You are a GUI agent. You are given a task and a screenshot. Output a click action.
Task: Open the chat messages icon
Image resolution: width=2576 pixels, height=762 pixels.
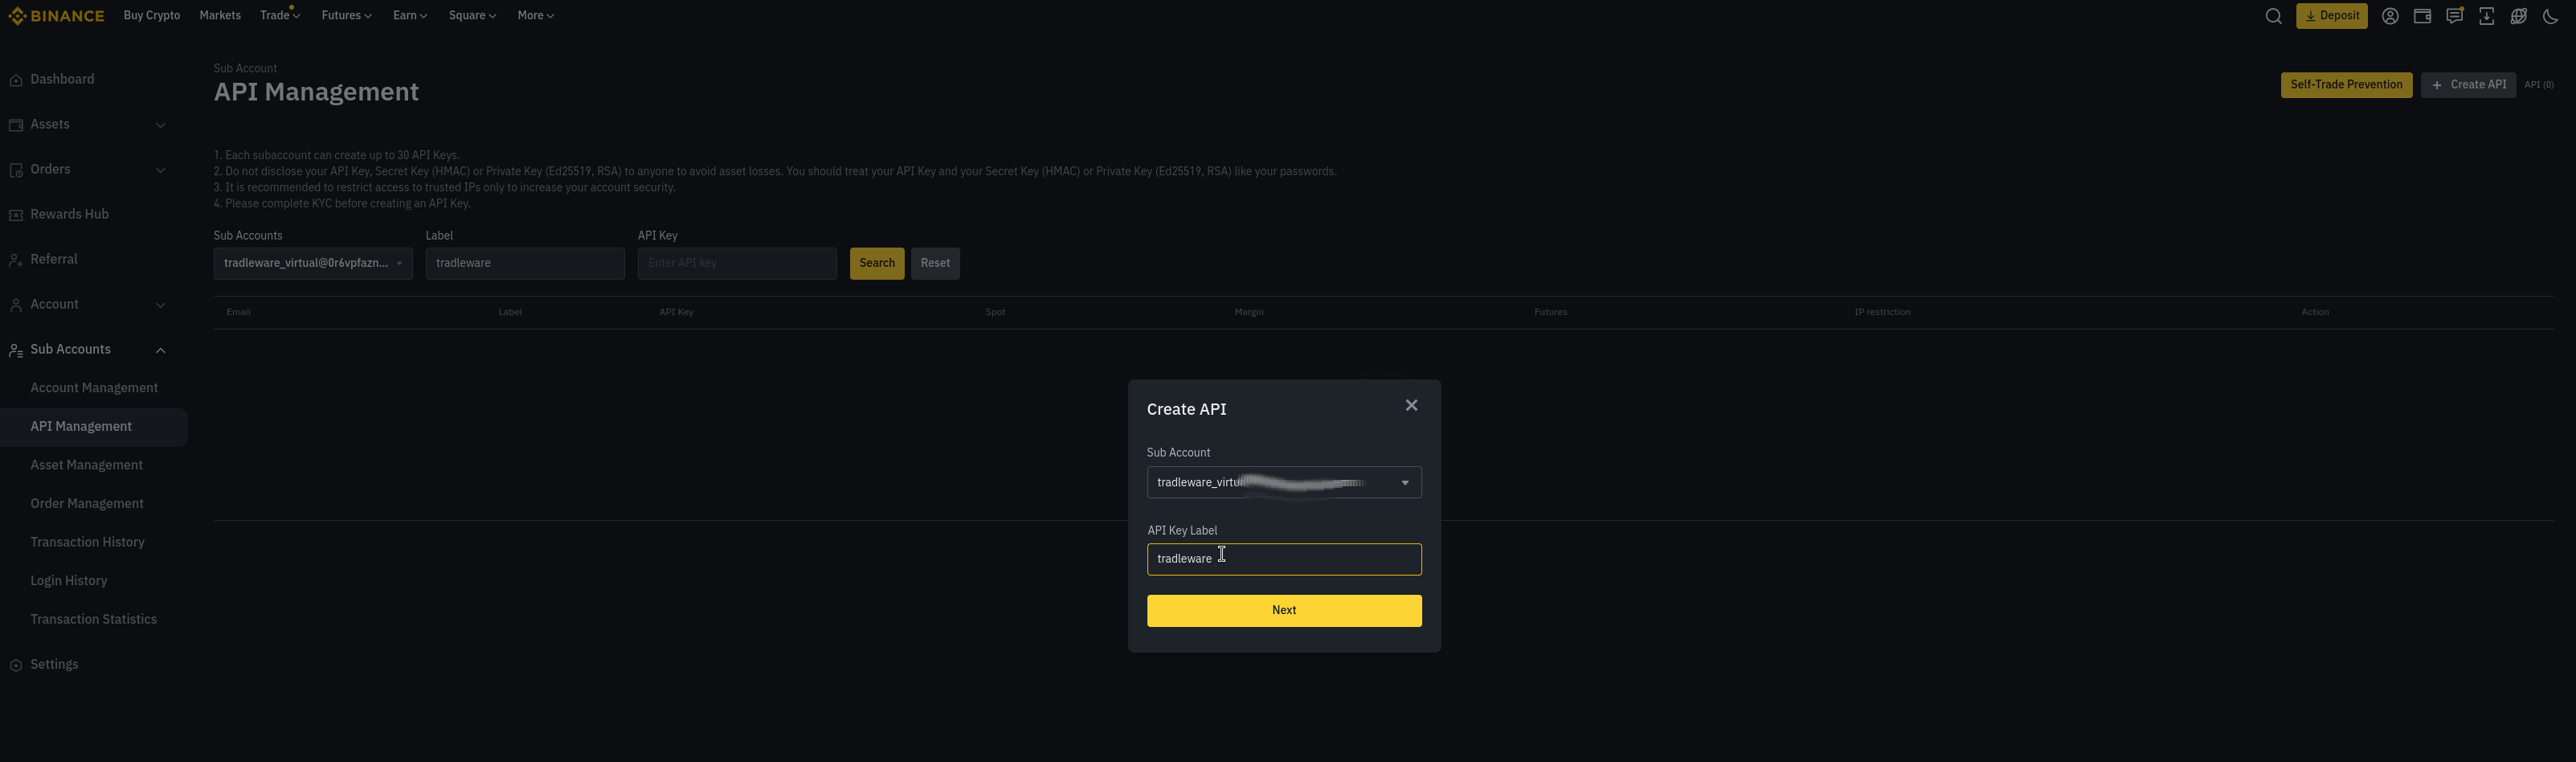(x=2454, y=16)
